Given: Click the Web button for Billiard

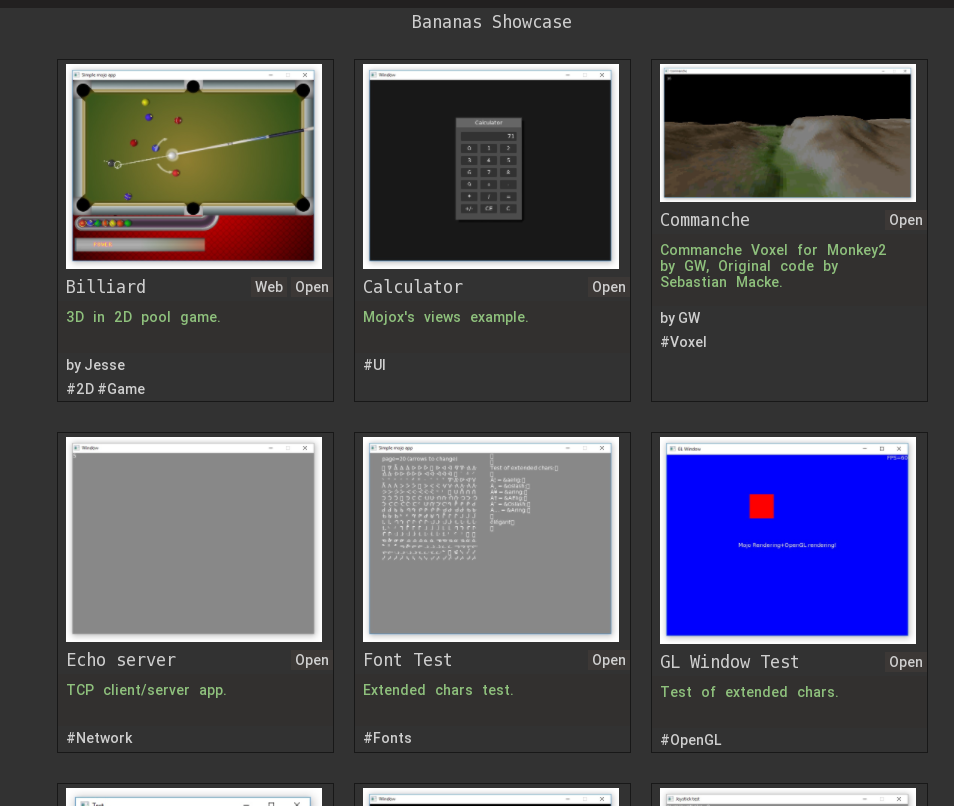Looking at the screenshot, I should point(269,287).
